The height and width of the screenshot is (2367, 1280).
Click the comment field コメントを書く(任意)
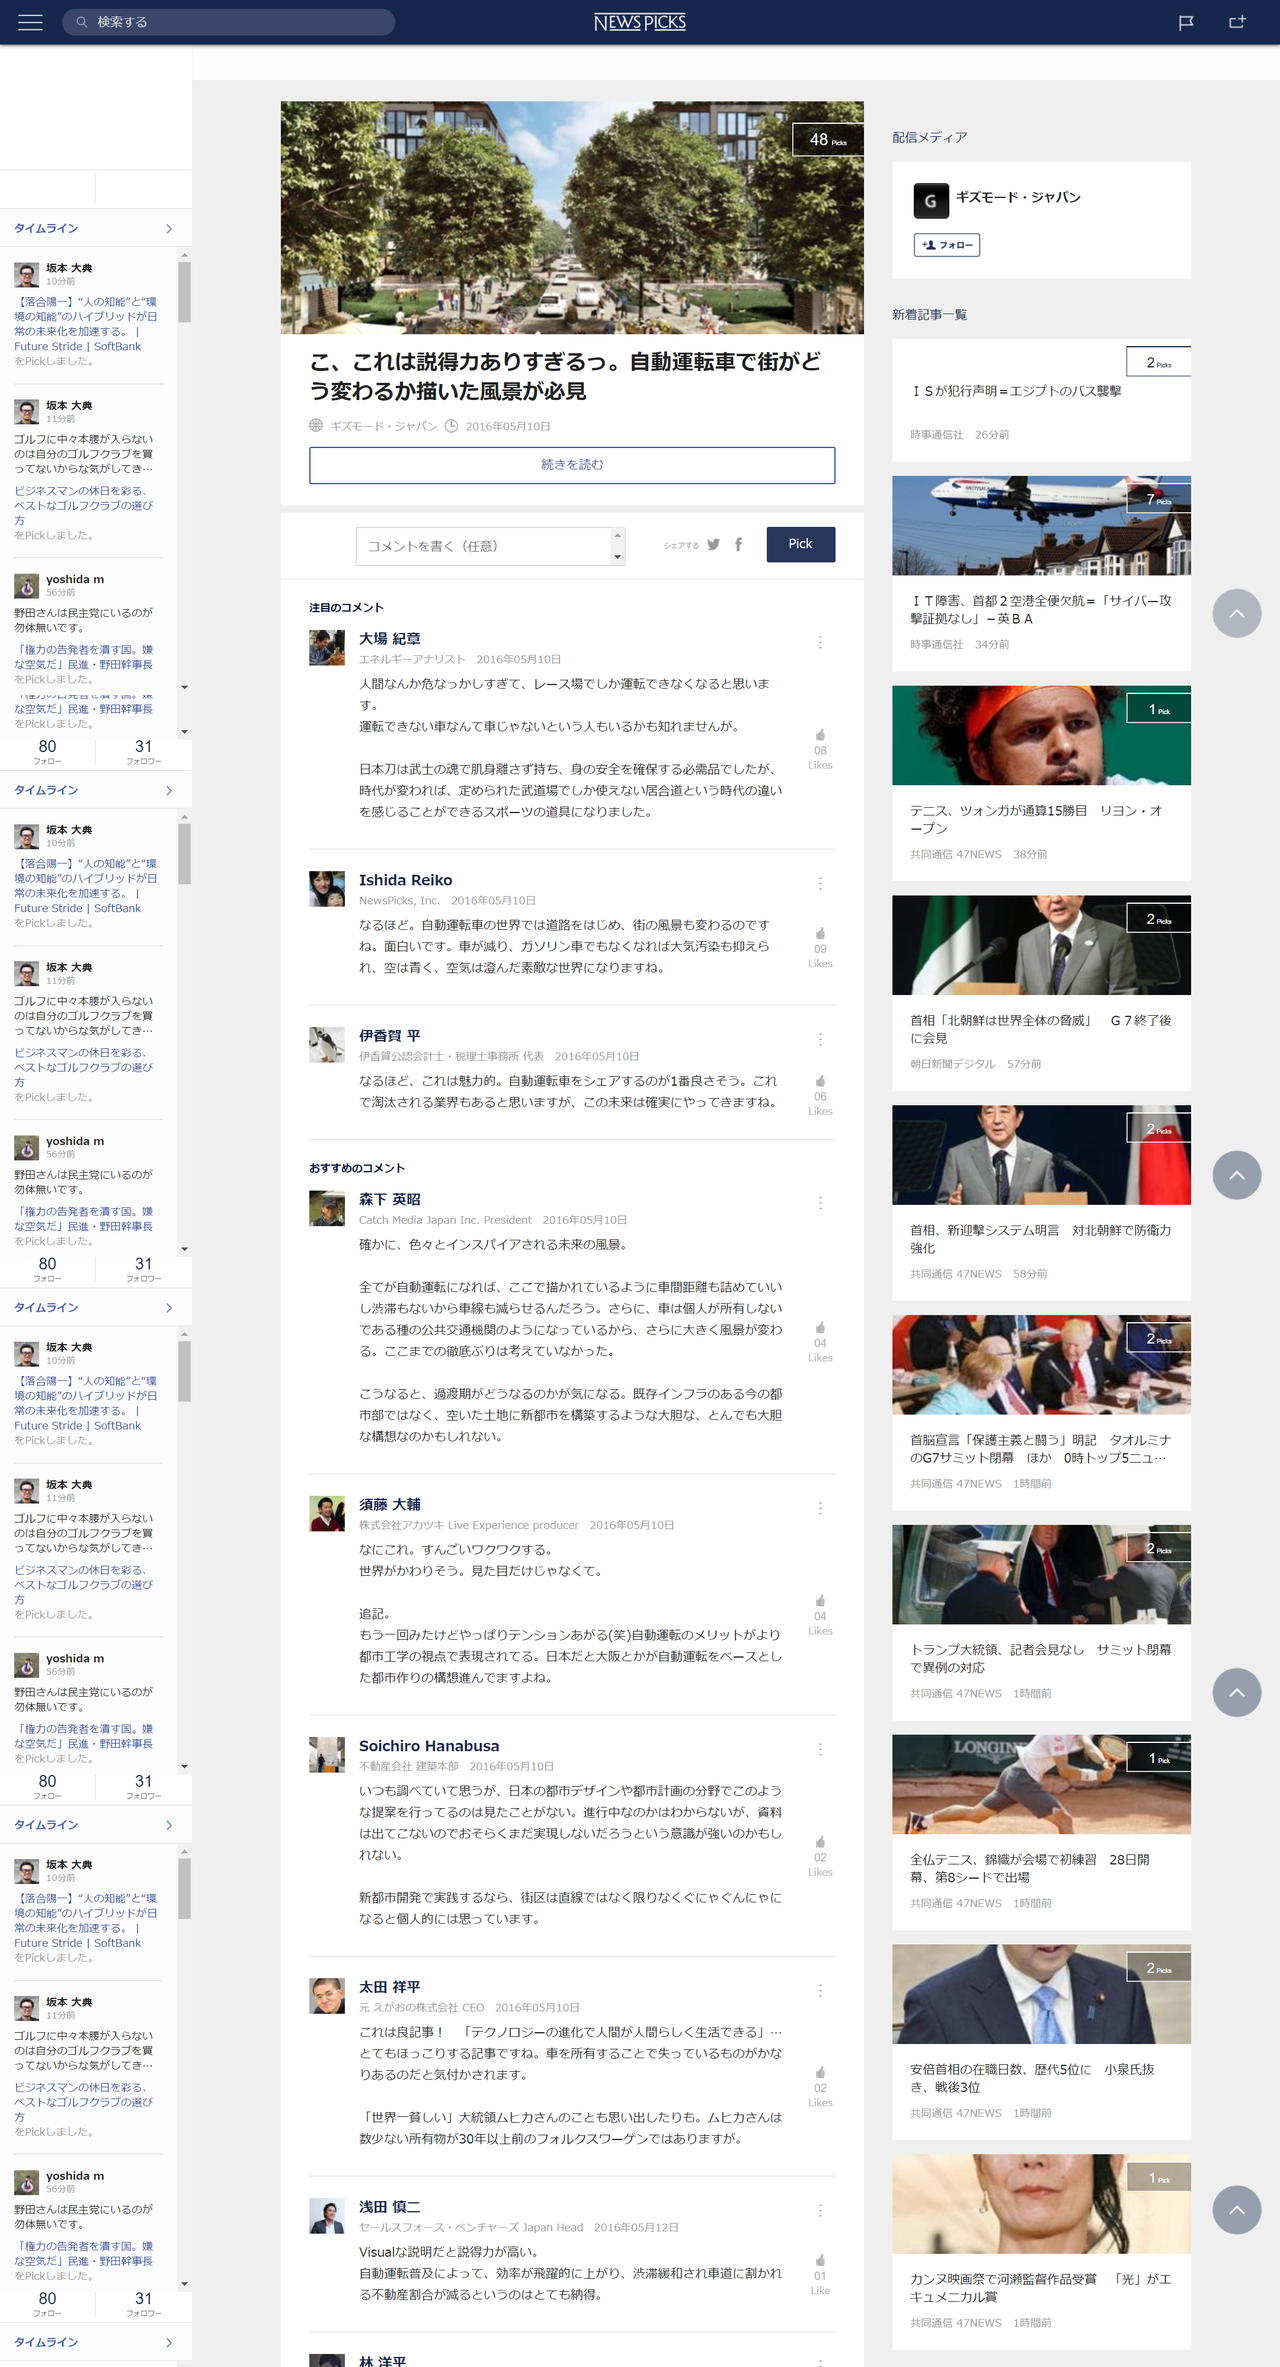[x=484, y=546]
